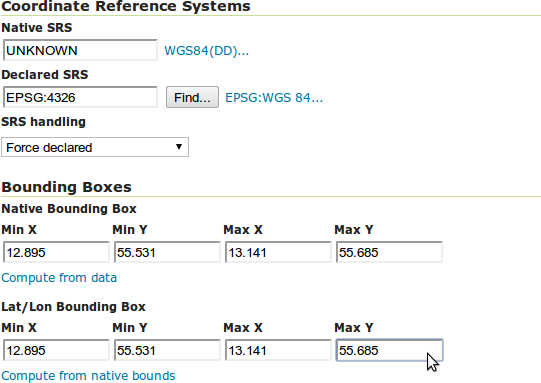This screenshot has height=383, width=541.
Task: Focus the Declared SRS field with EPSG:4326
Action: coord(80,97)
